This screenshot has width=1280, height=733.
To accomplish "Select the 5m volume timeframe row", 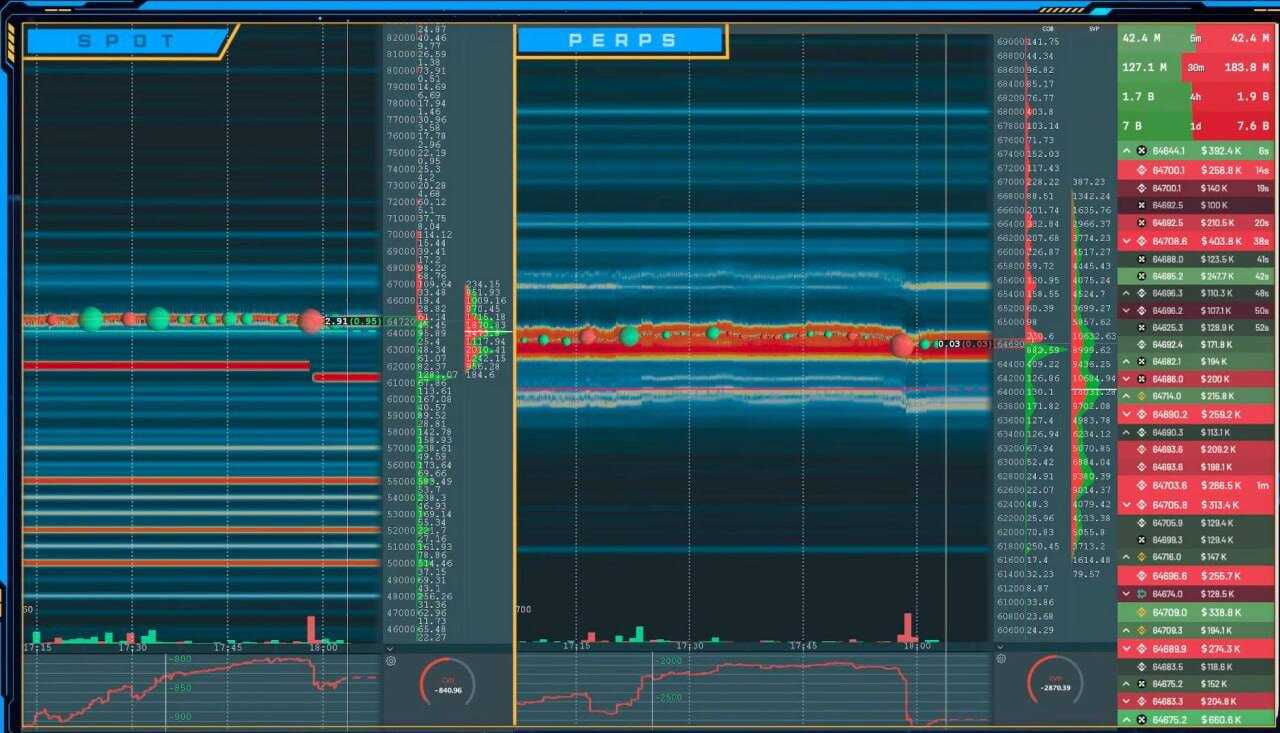I will point(1197,38).
